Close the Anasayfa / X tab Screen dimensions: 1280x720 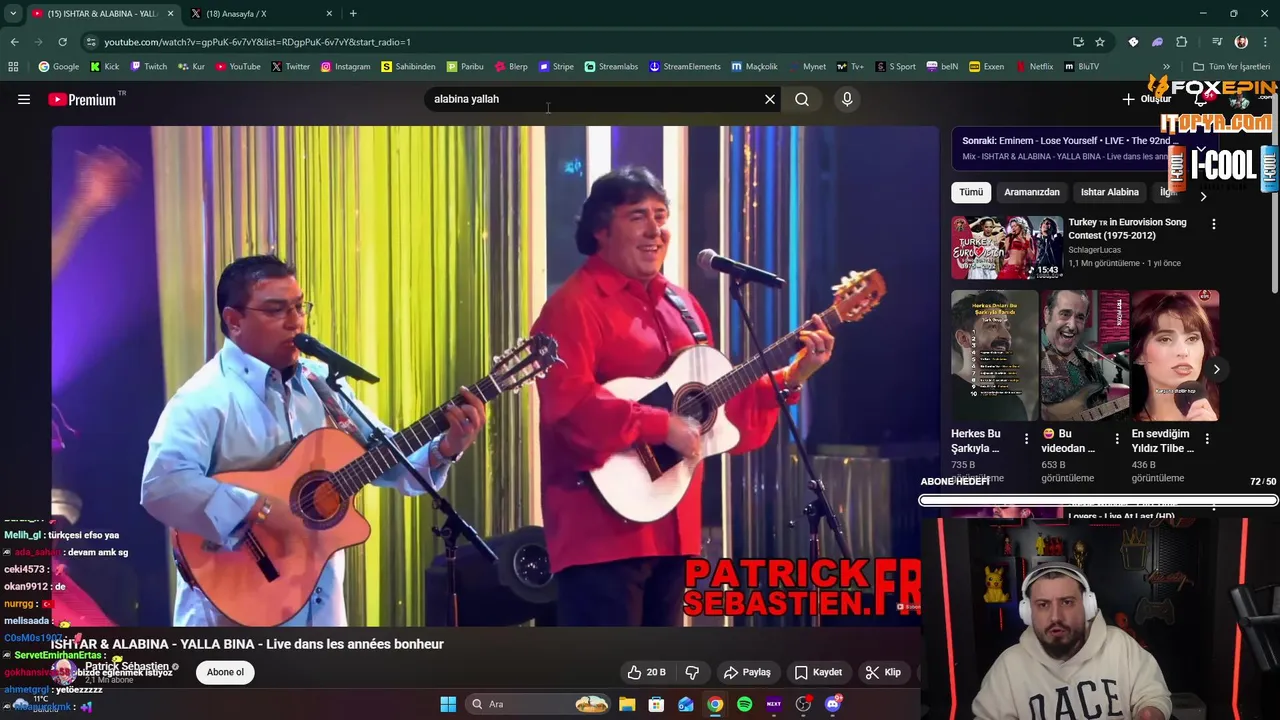click(330, 13)
